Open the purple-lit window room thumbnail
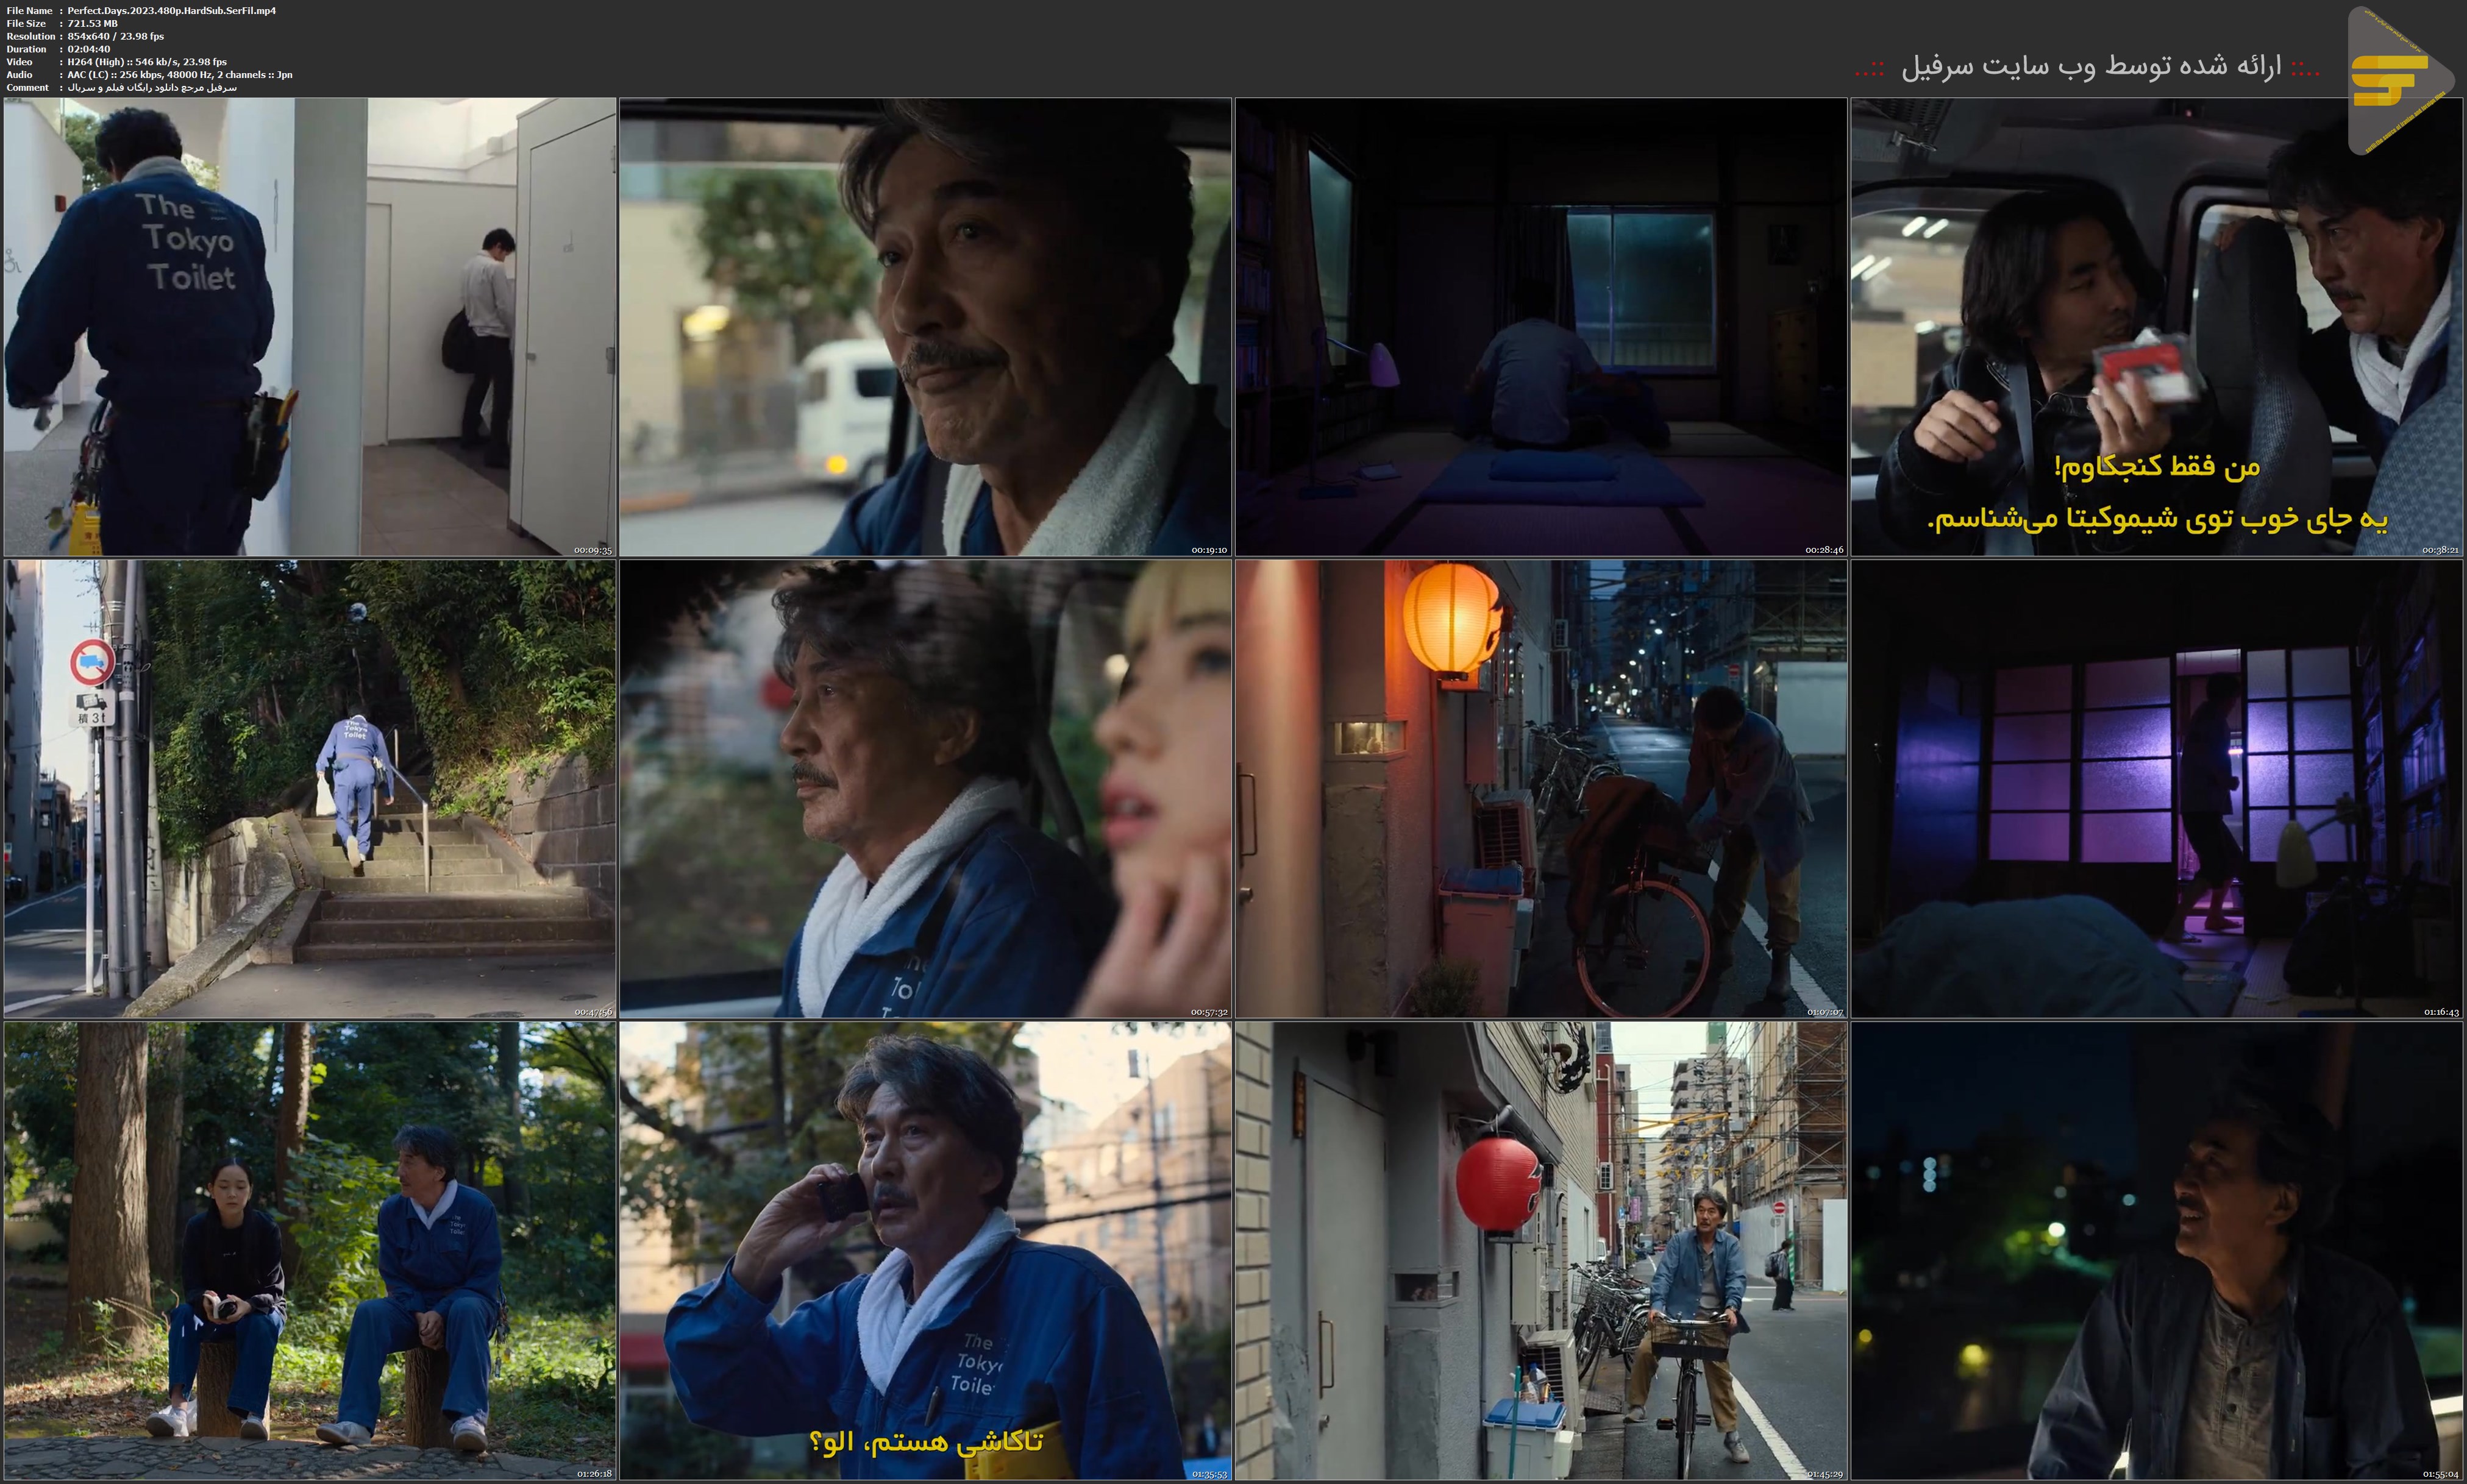Image resolution: width=2467 pixels, height=1484 pixels. pyautogui.click(x=2156, y=788)
